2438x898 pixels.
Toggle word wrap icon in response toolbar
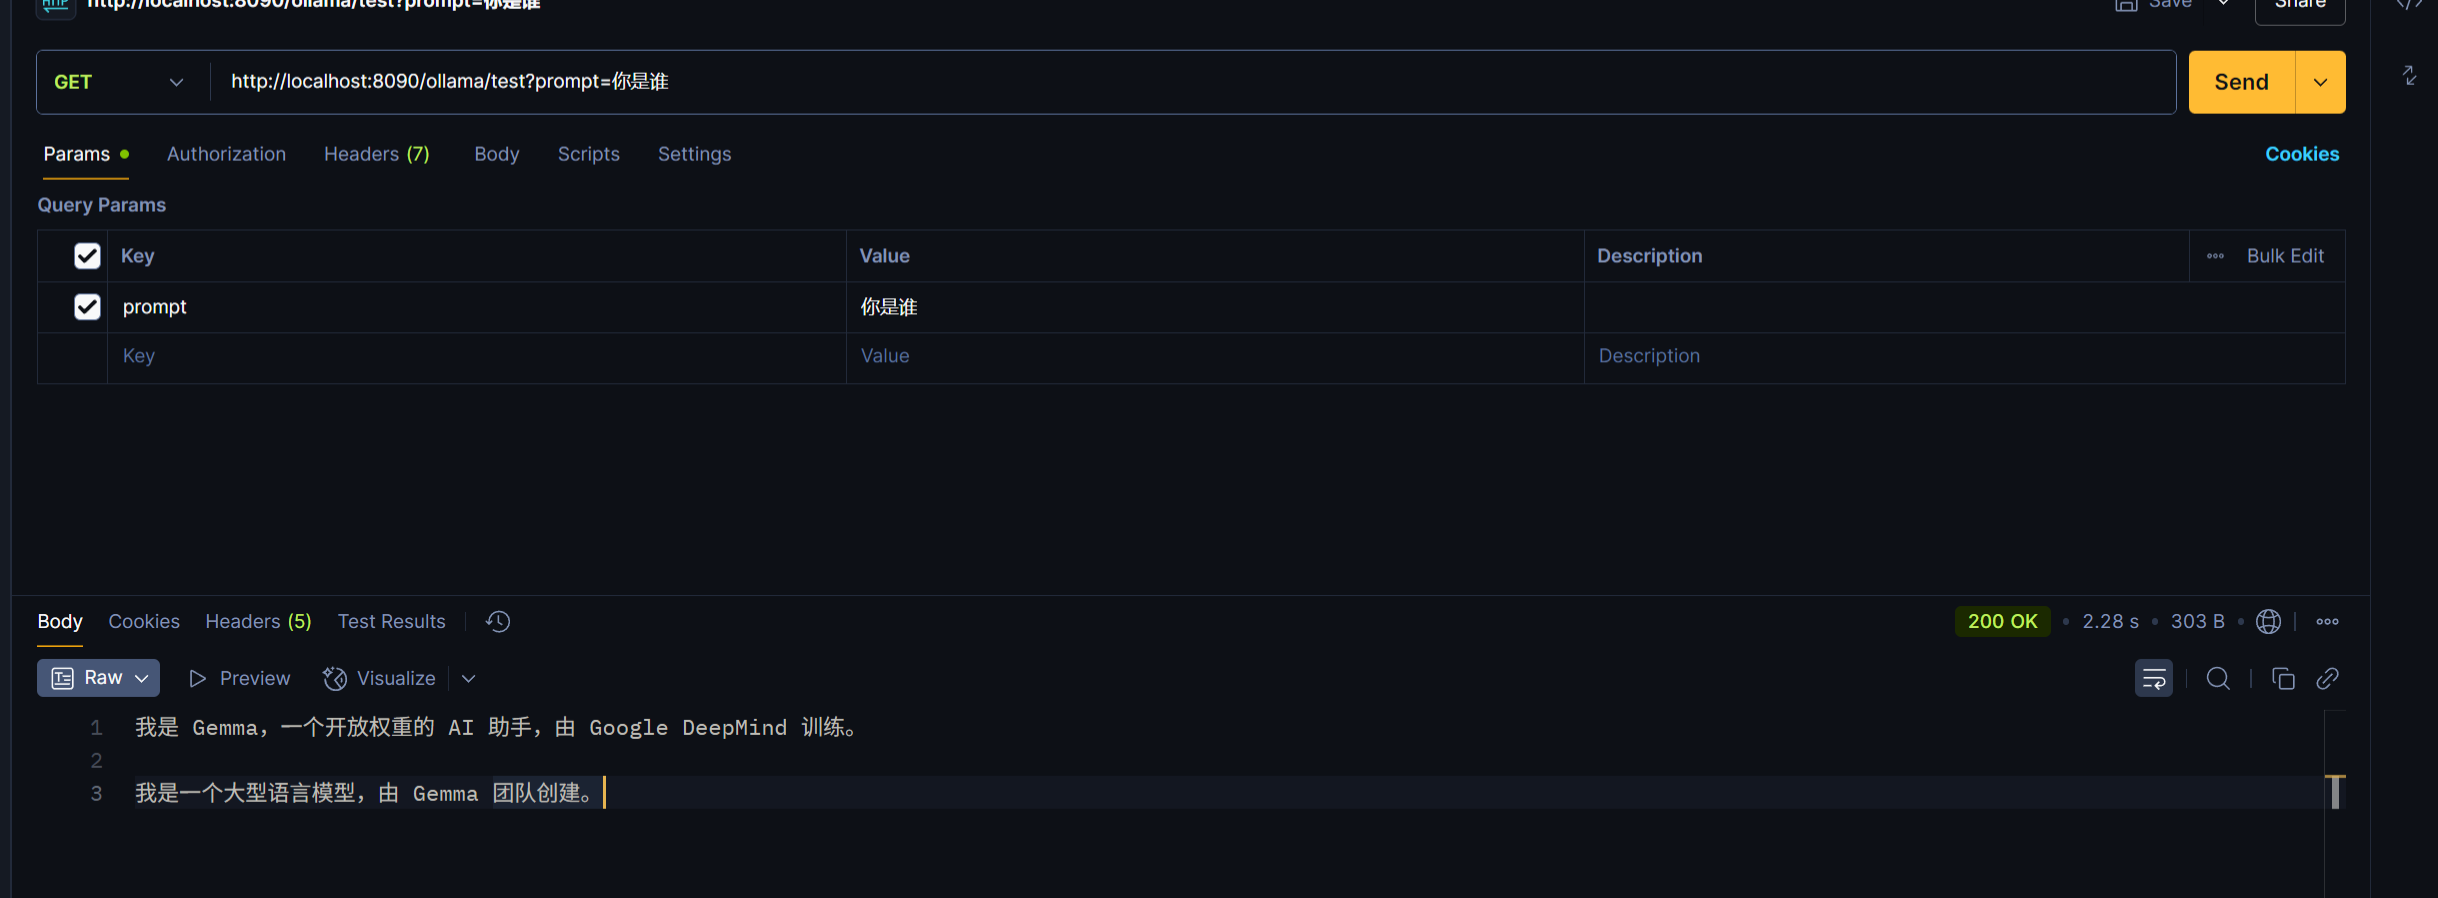[2153, 678]
